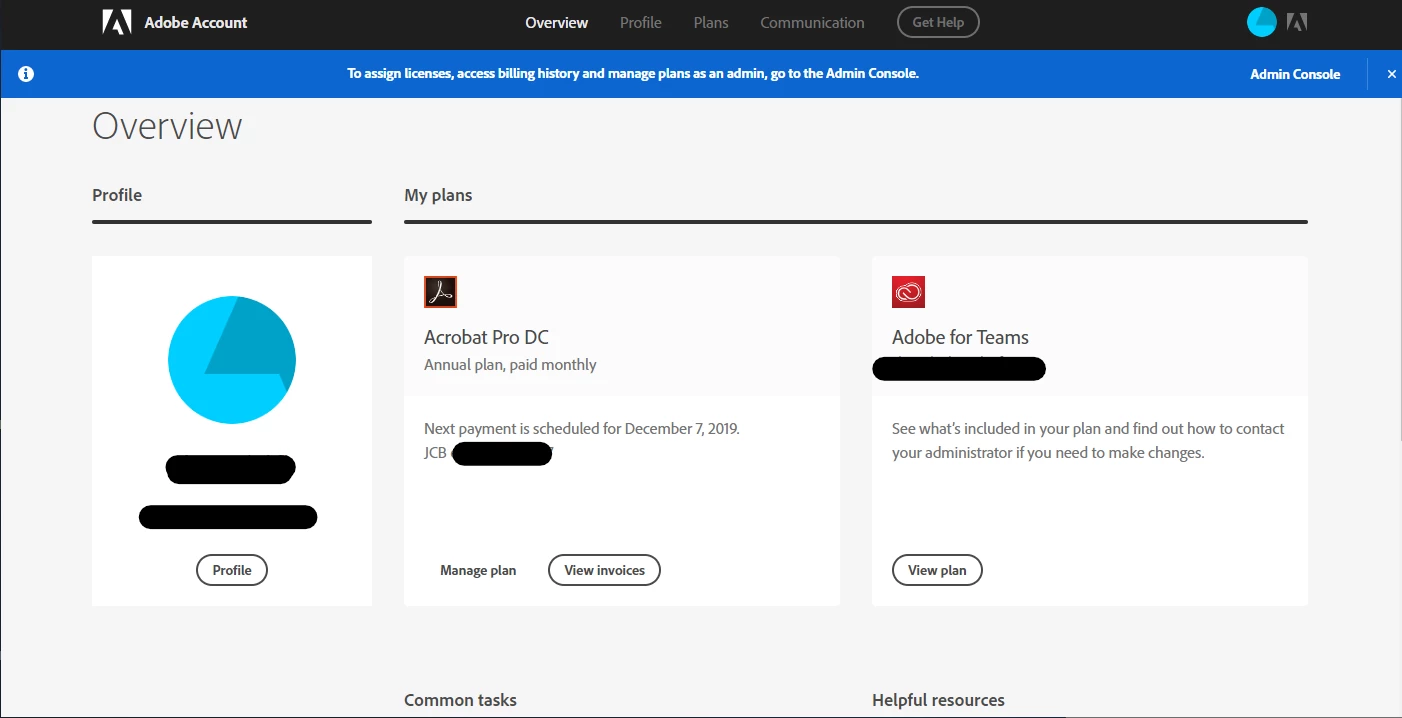Click the Adobe Account title text
Viewport: 1402px width, 718px height.
coord(196,22)
